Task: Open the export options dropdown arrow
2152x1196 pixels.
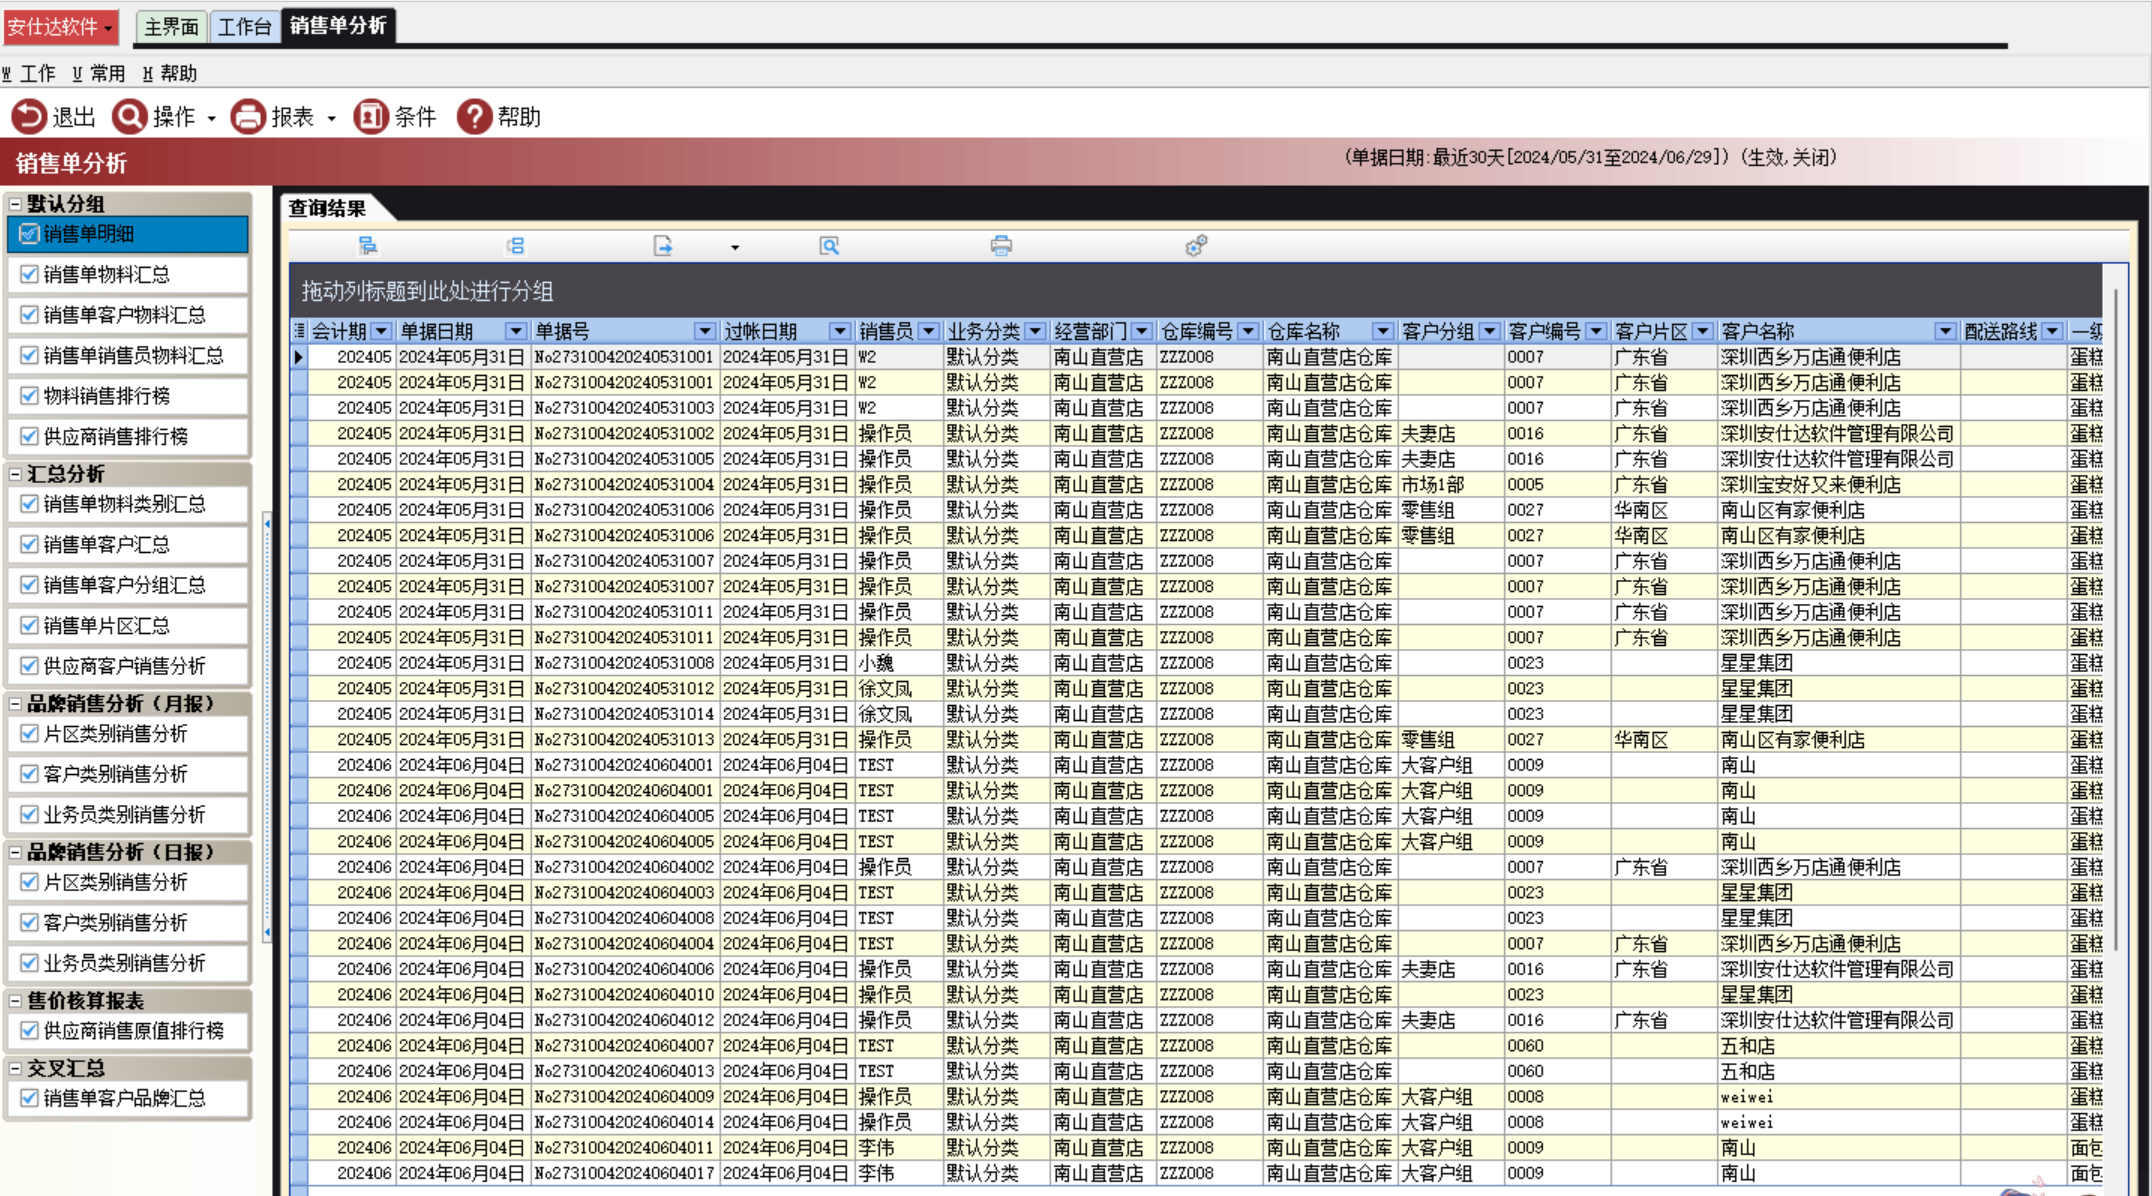Action: [735, 247]
